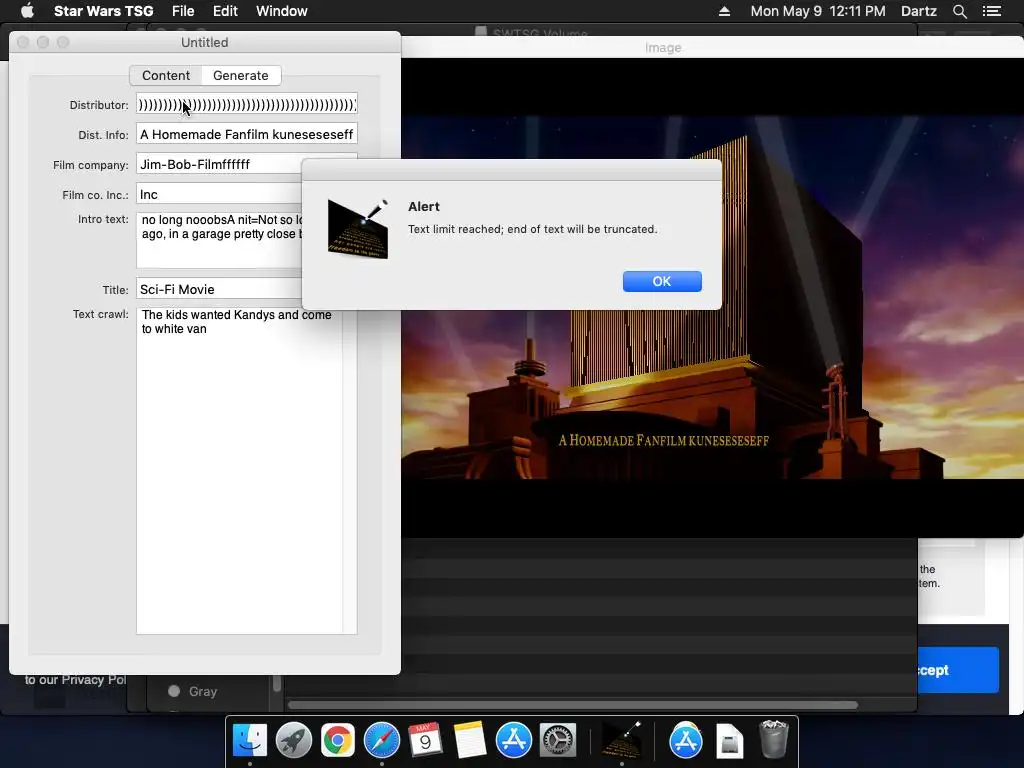
Task: Open the Applications folder in the Dock
Action: pyautogui.click(x=685, y=741)
